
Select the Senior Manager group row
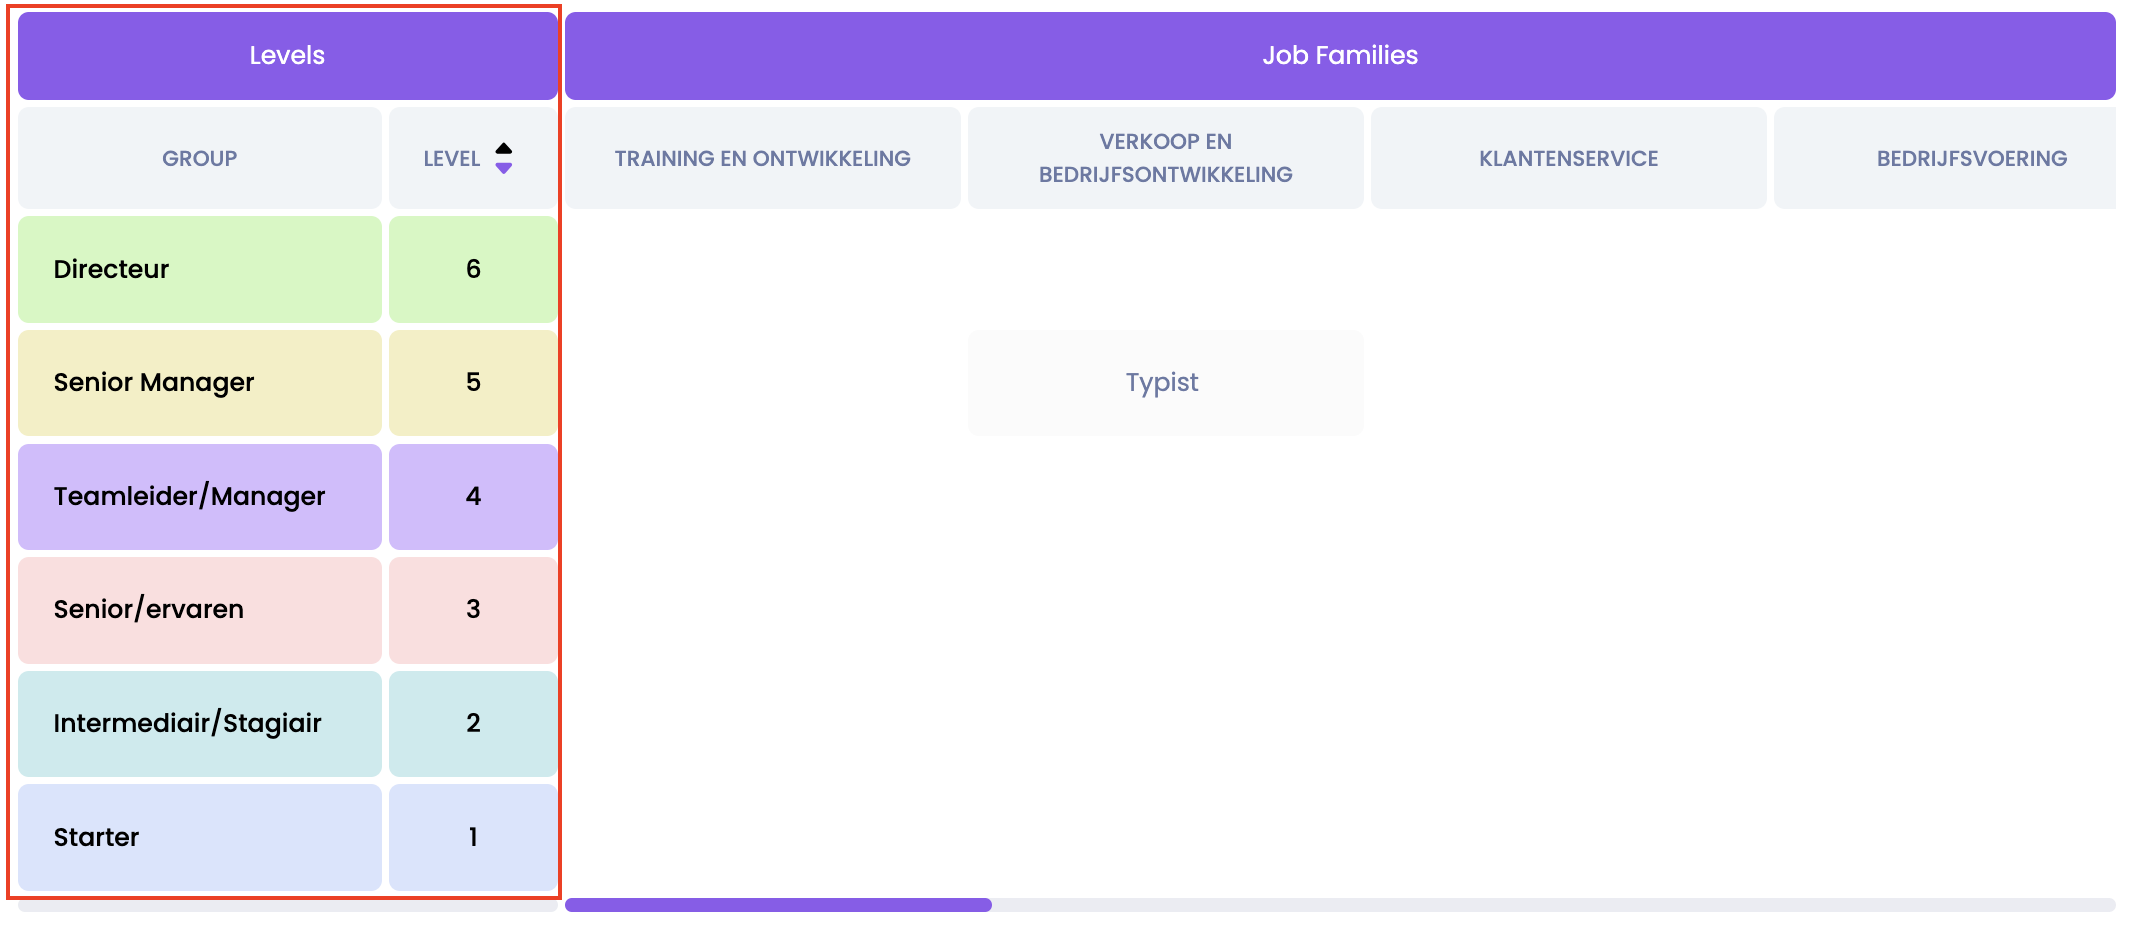coord(199,382)
